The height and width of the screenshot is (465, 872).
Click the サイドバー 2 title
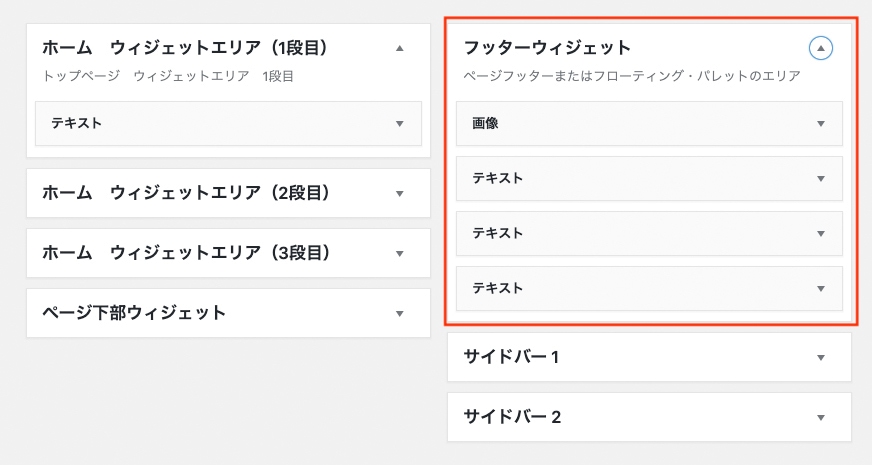pos(512,417)
